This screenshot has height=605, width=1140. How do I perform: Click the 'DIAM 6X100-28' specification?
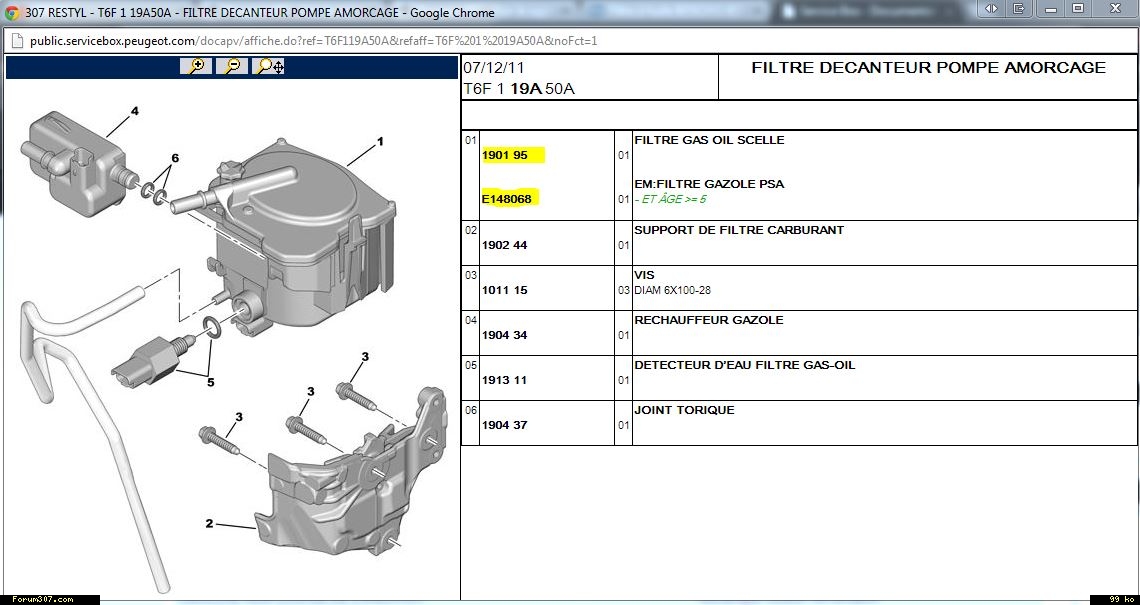pyautogui.click(x=673, y=290)
